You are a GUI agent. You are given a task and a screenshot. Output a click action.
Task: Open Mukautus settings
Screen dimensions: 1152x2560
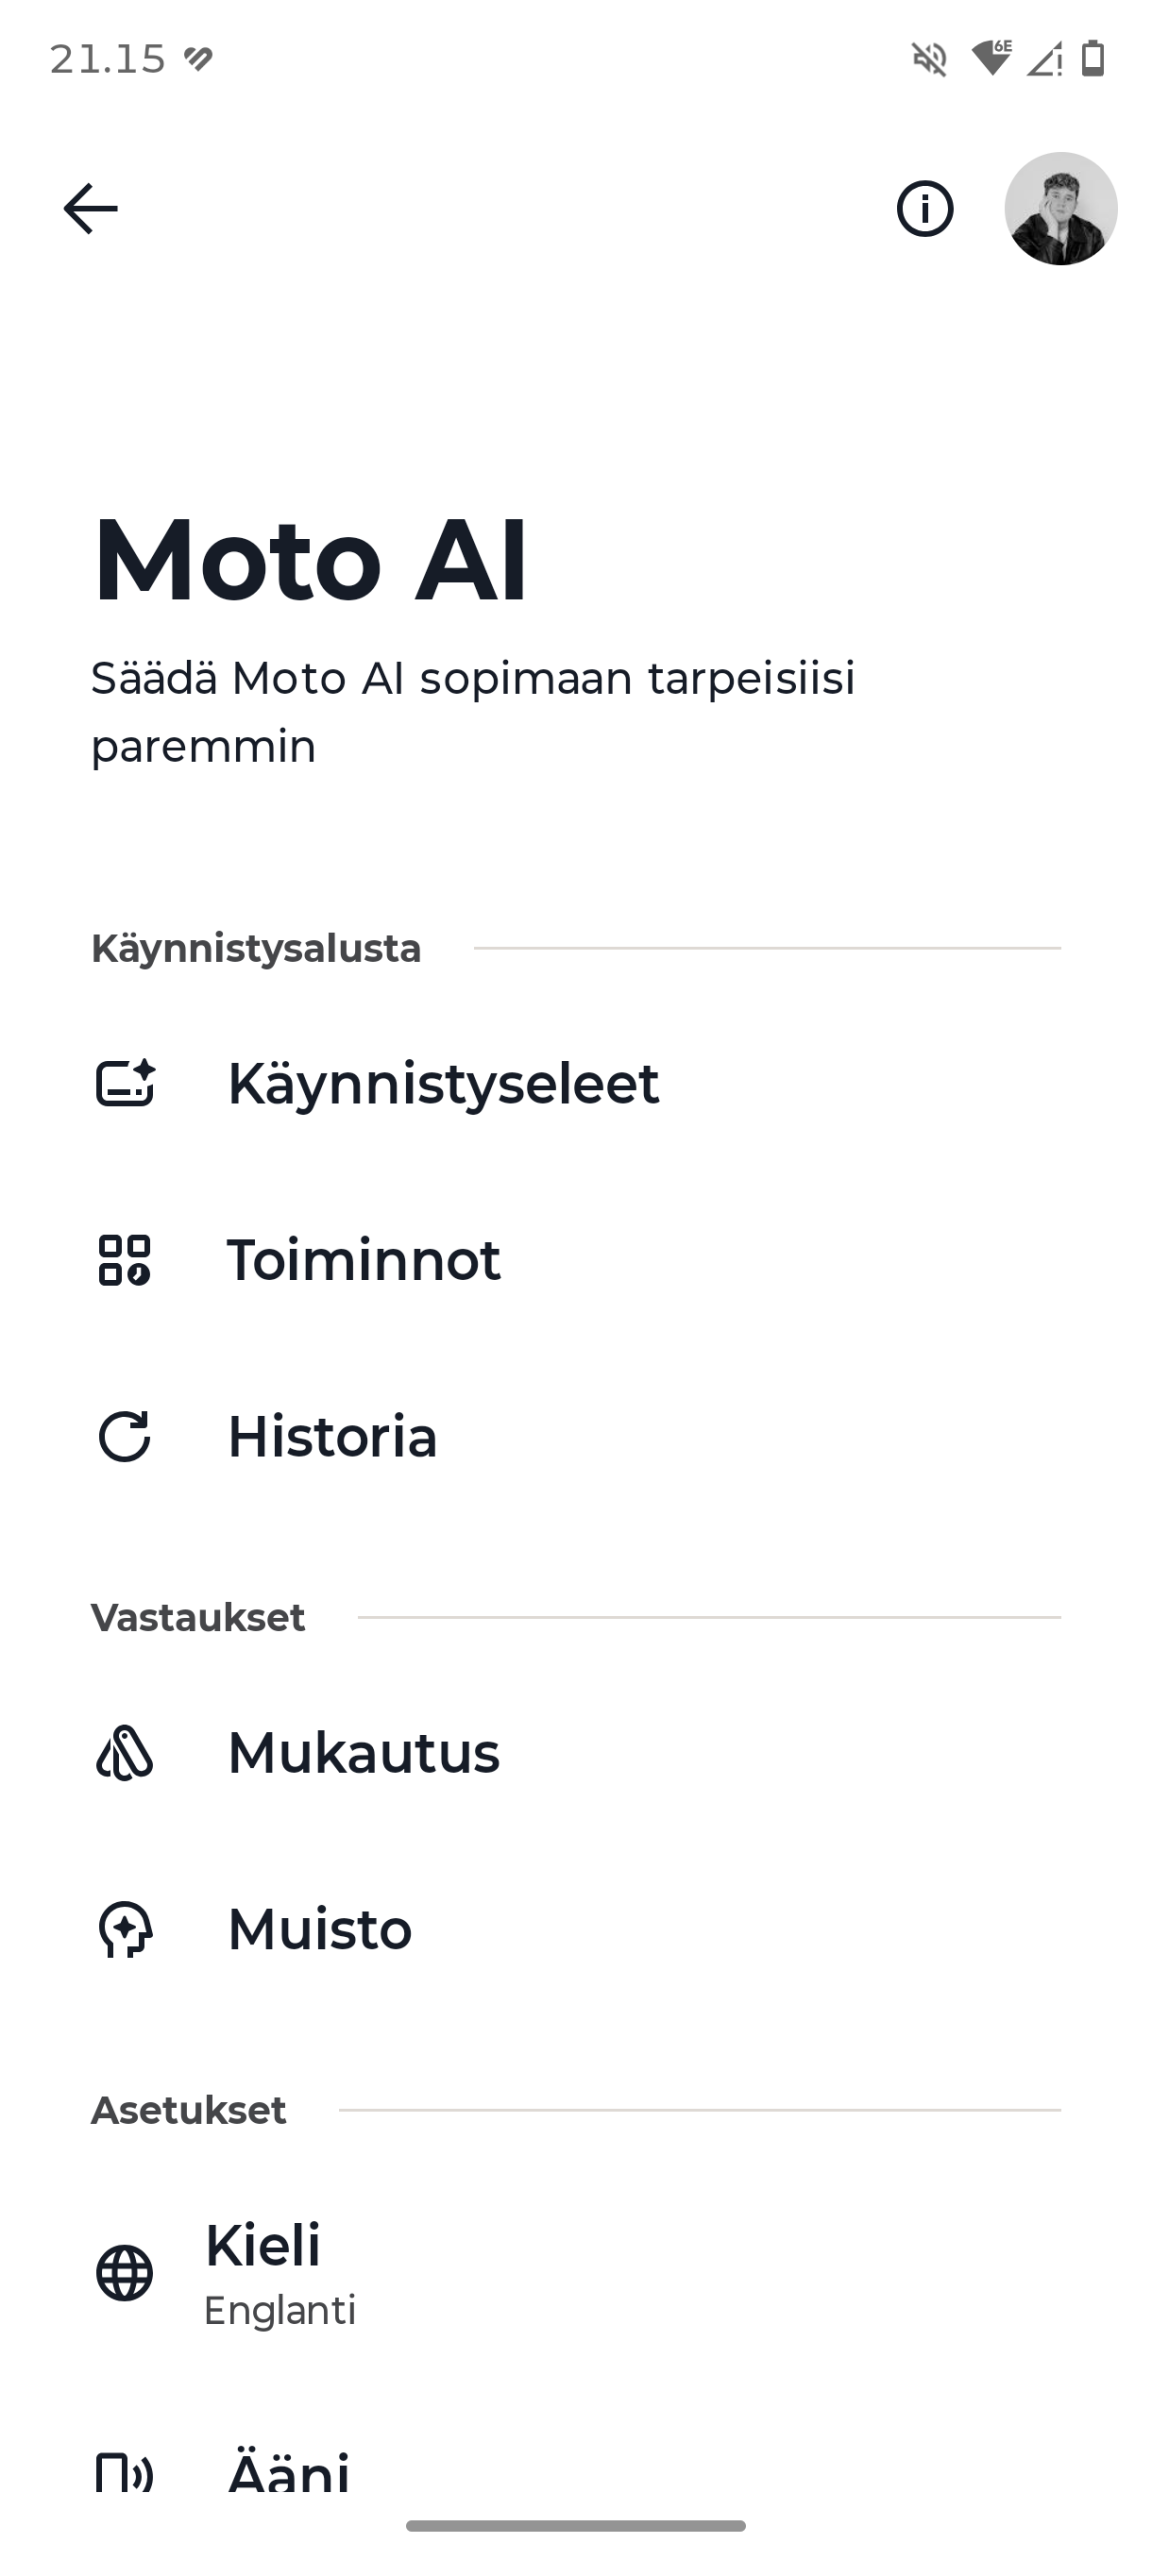click(x=364, y=1753)
